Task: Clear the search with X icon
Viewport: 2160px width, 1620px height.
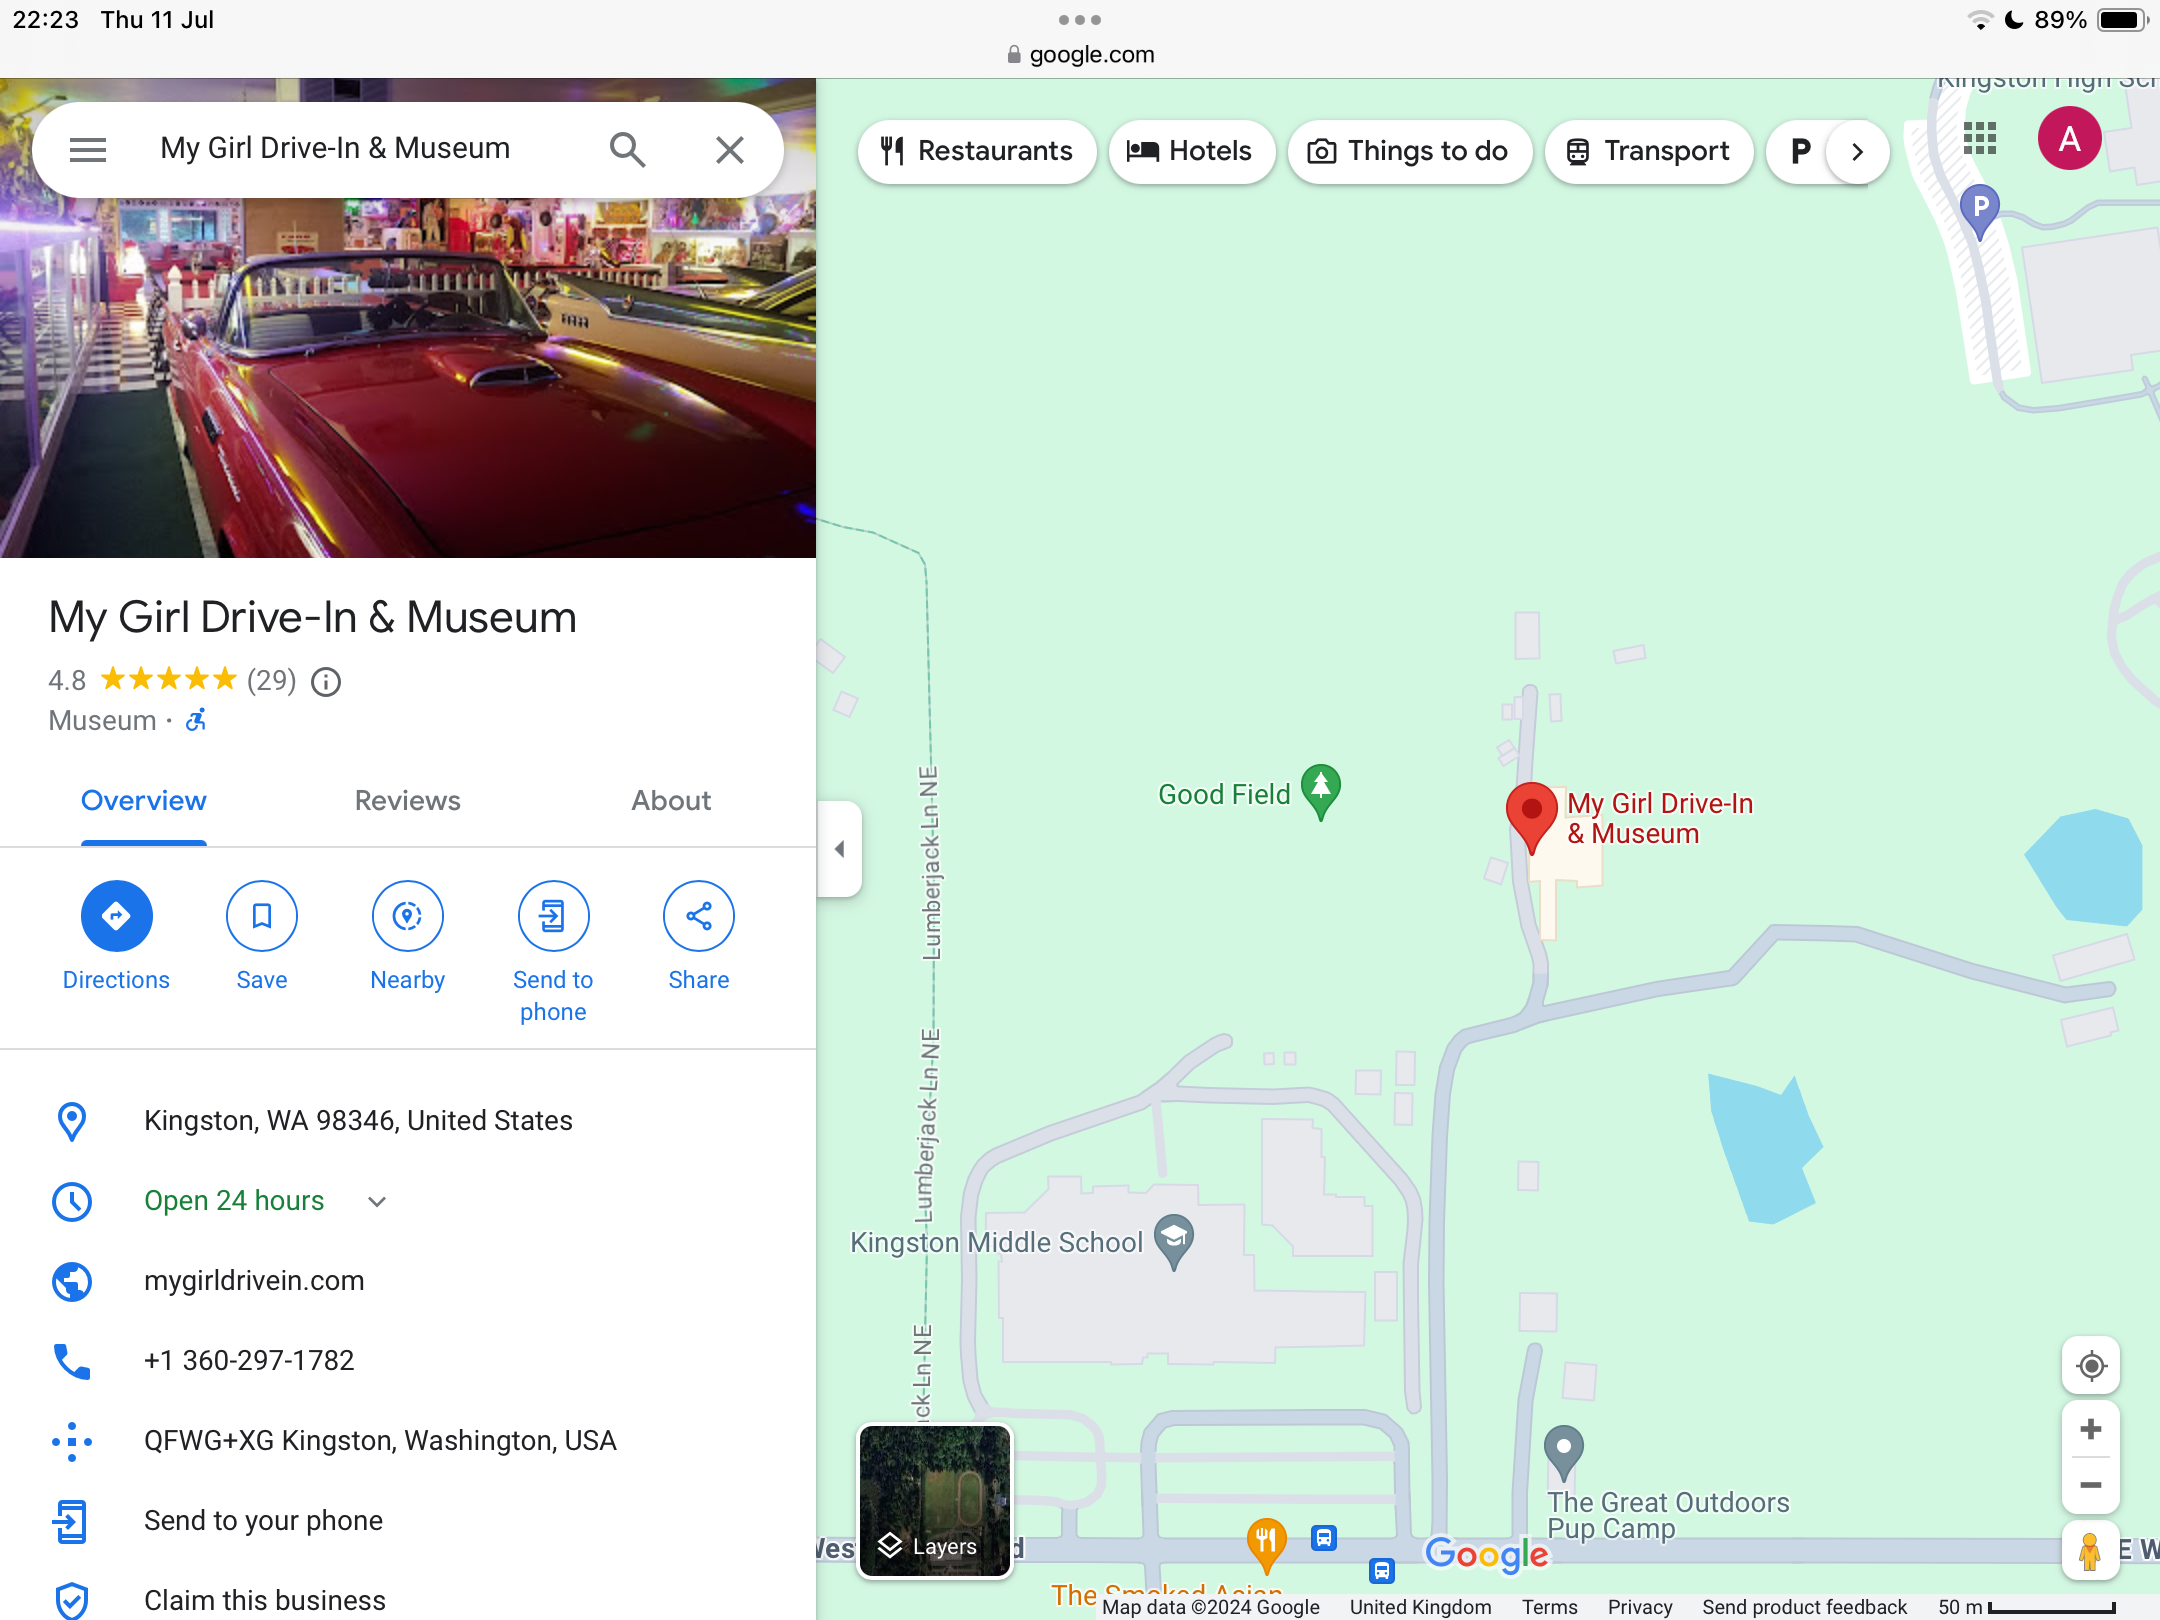Action: (730, 150)
